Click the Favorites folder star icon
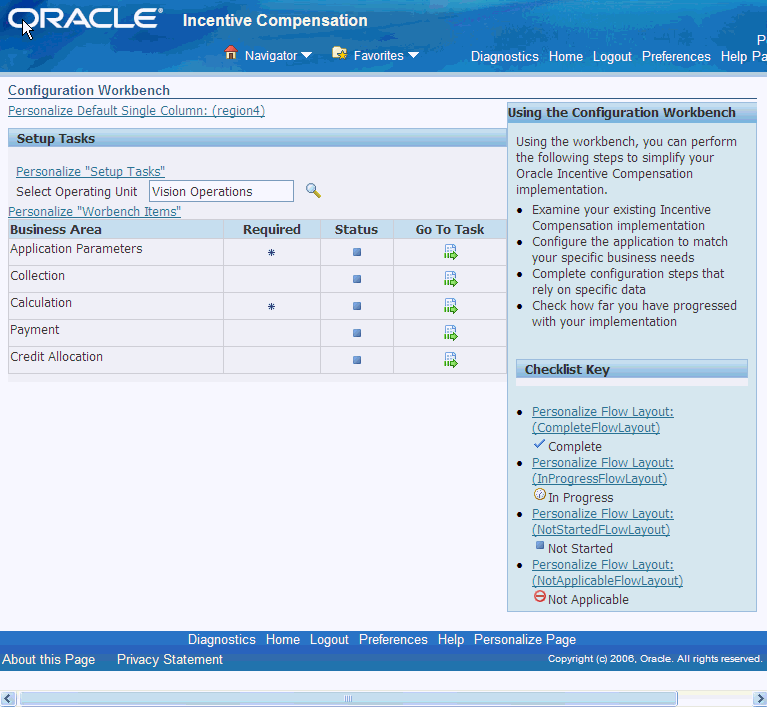Screen dimensions: 767x707 [339, 53]
